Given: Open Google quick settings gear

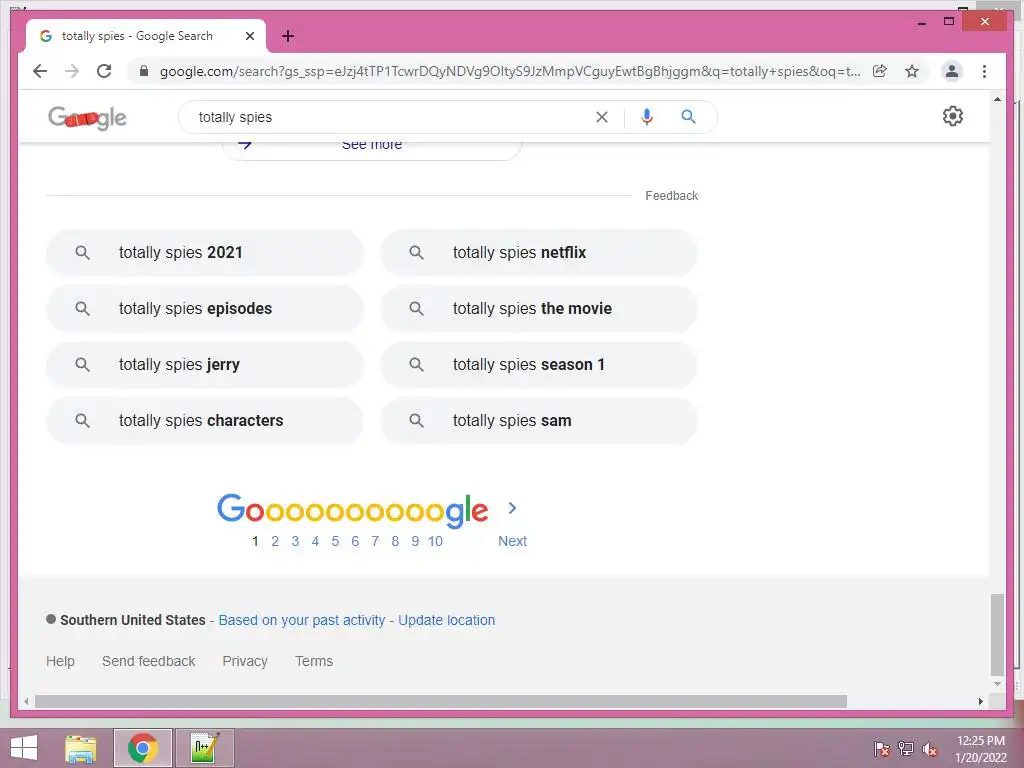Looking at the screenshot, I should pos(953,116).
